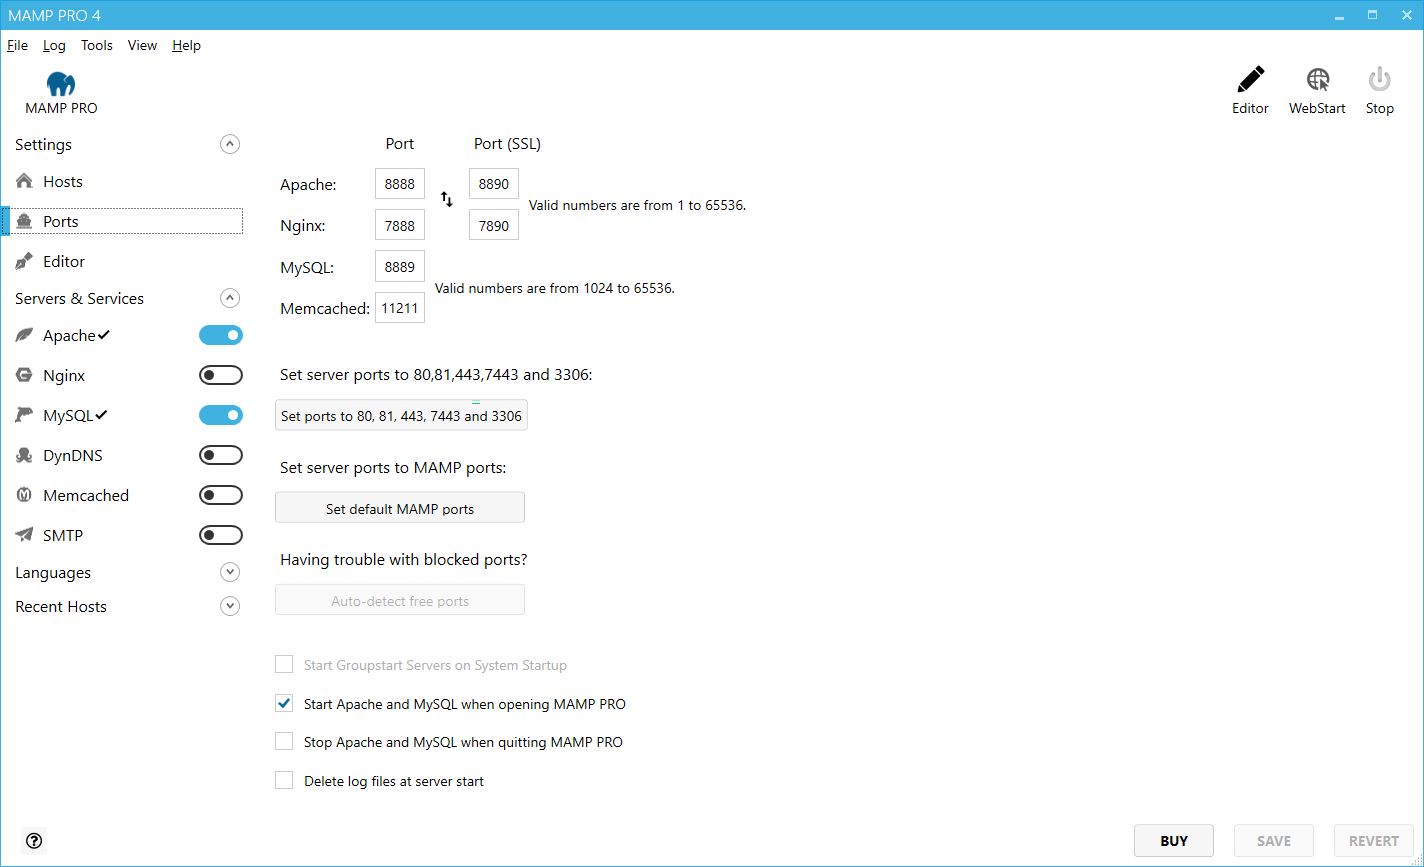Click the DynDNS octopus icon
1424x867 pixels.
[25, 455]
